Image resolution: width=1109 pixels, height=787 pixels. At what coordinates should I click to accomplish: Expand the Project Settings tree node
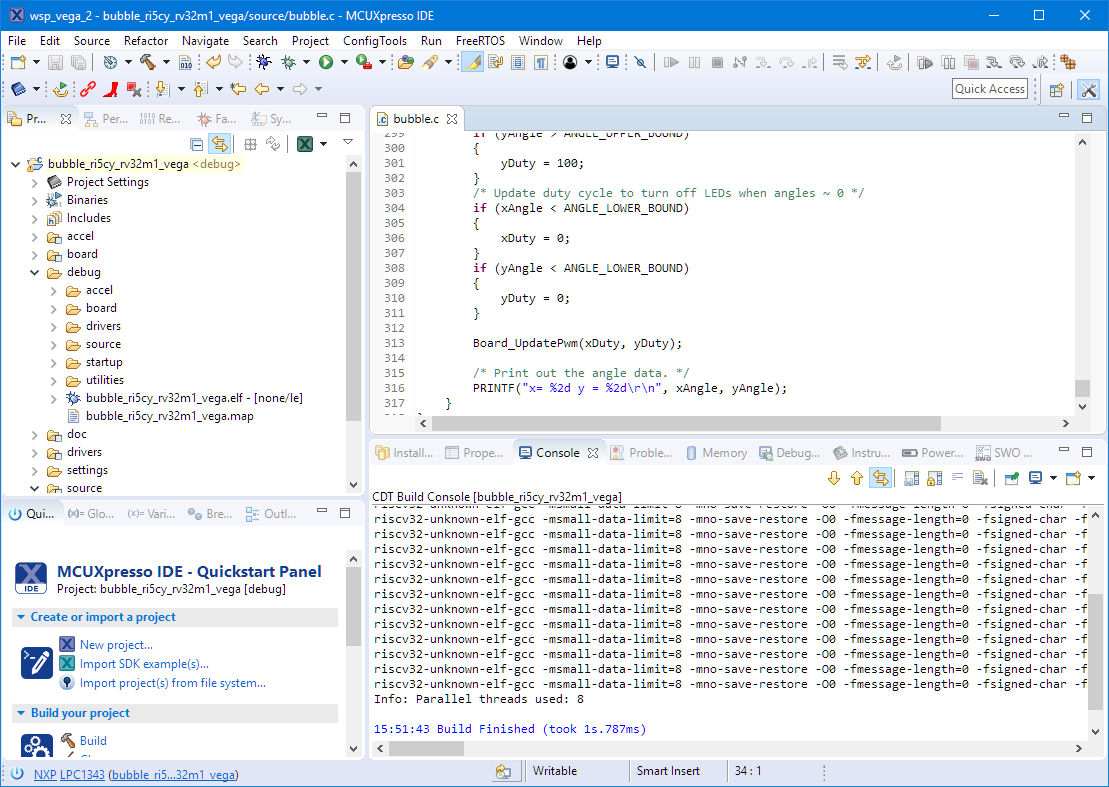click(x=36, y=182)
